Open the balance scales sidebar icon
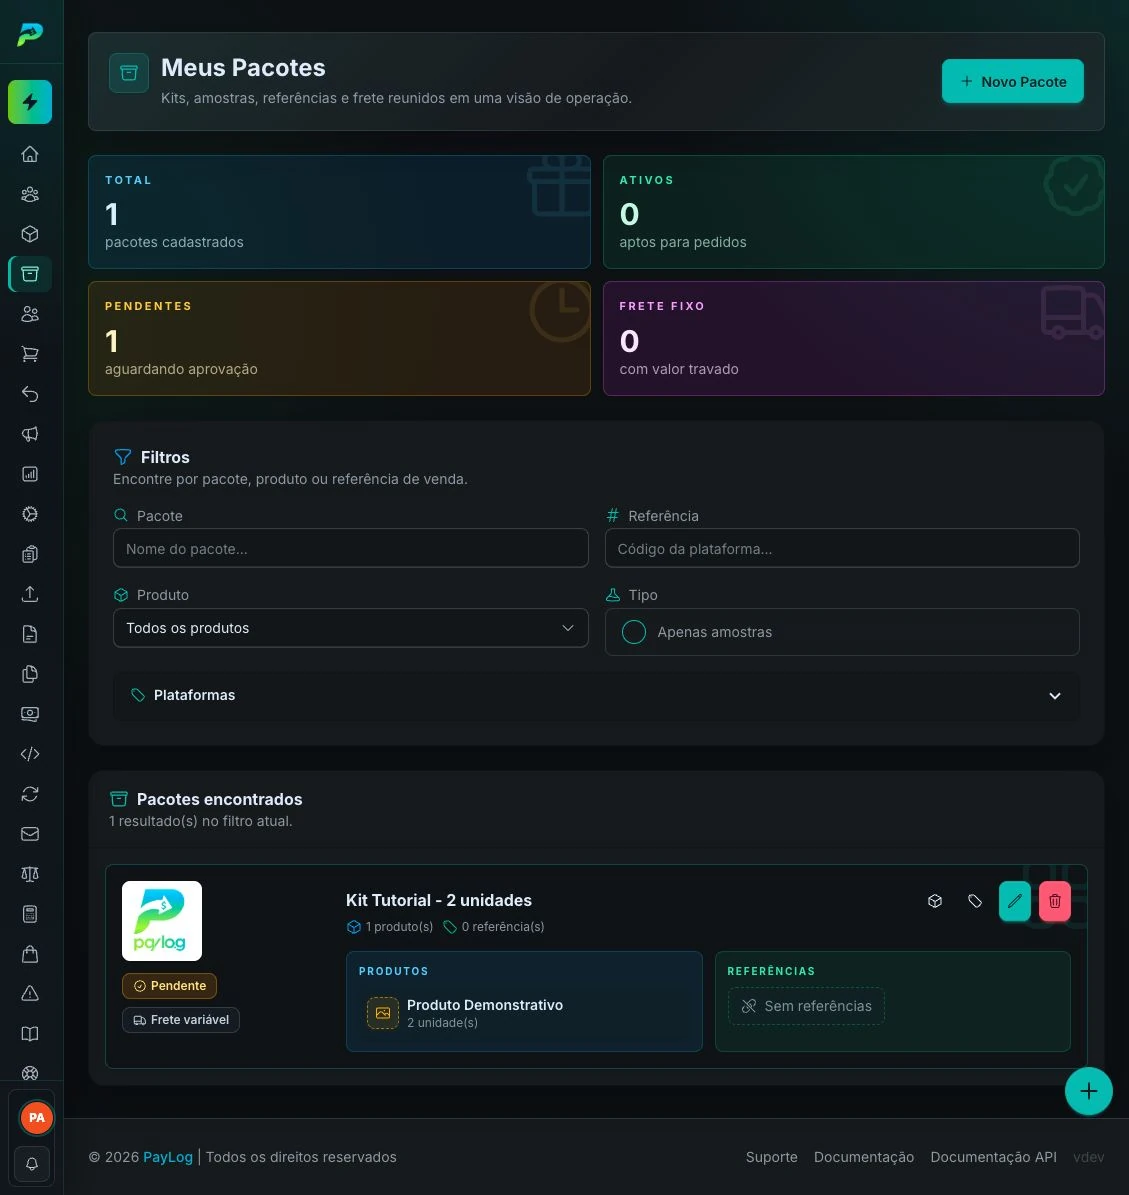This screenshot has height=1195, width=1129. pyautogui.click(x=30, y=874)
